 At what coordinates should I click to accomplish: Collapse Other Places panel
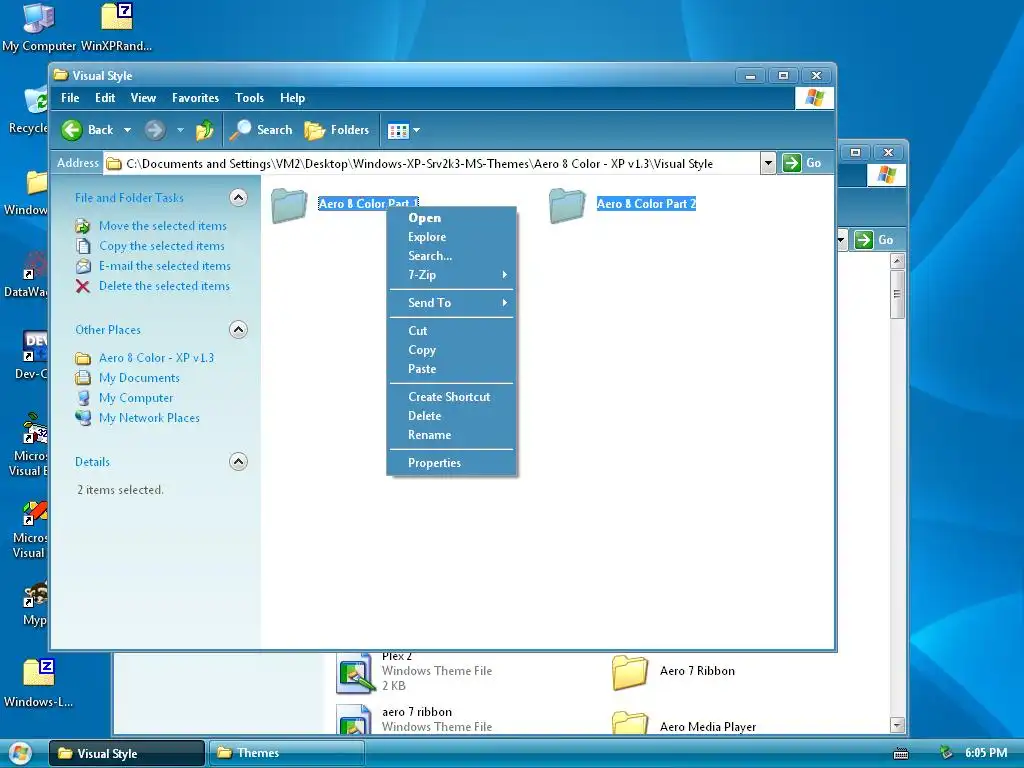tap(238, 330)
